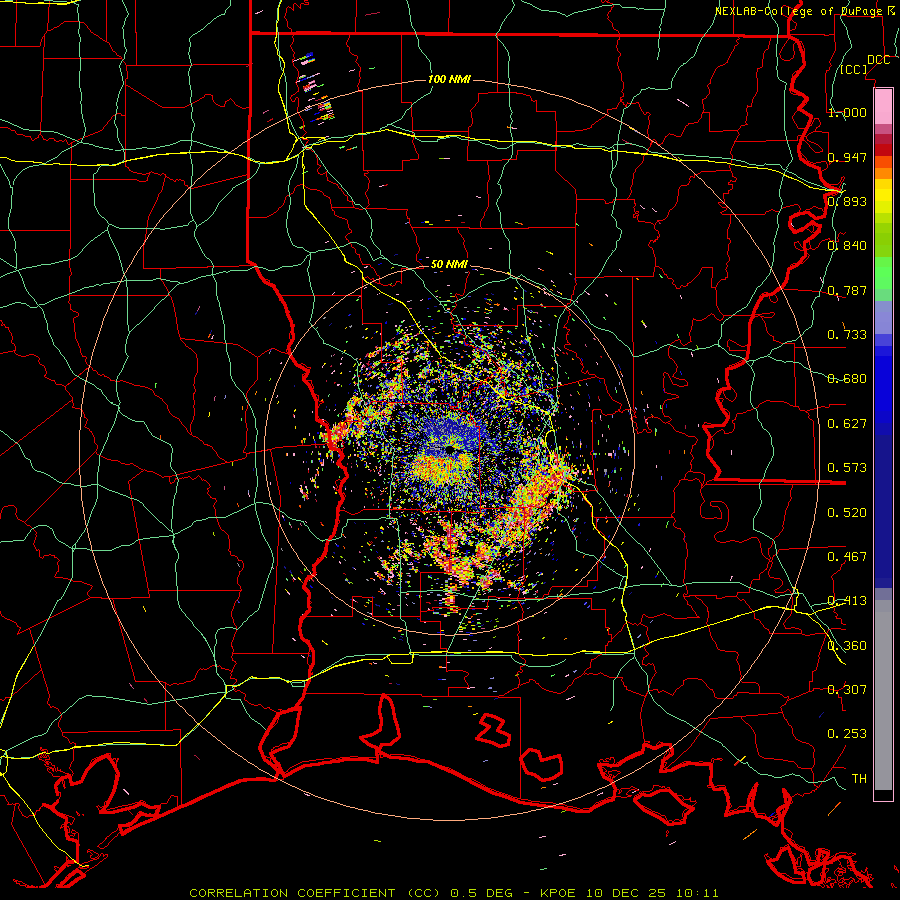Image resolution: width=900 pixels, height=900 pixels.
Task: Click the 0.947 scale value
Action: (847, 157)
